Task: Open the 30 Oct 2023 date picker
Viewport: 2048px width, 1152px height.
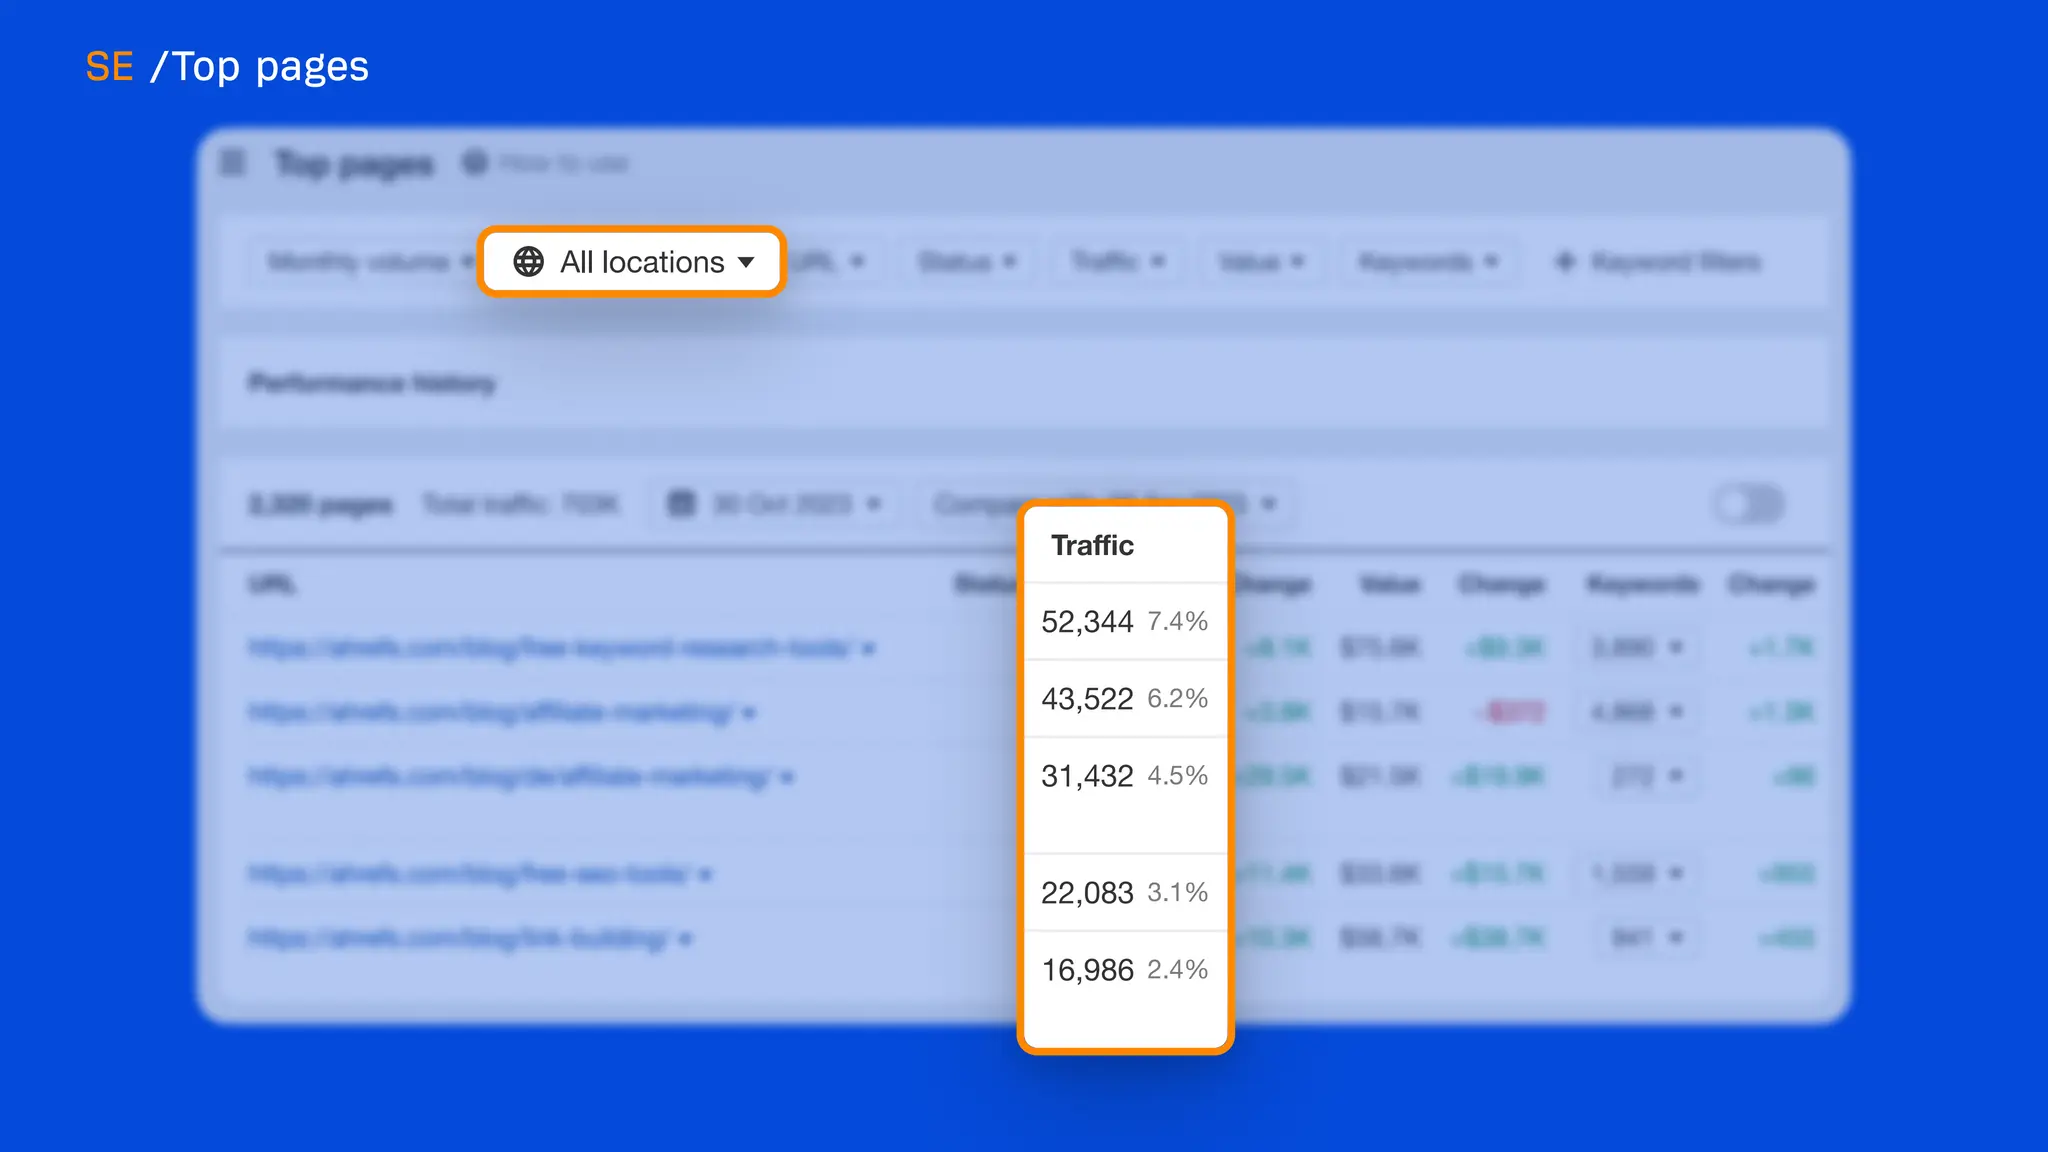Action: pyautogui.click(x=775, y=503)
